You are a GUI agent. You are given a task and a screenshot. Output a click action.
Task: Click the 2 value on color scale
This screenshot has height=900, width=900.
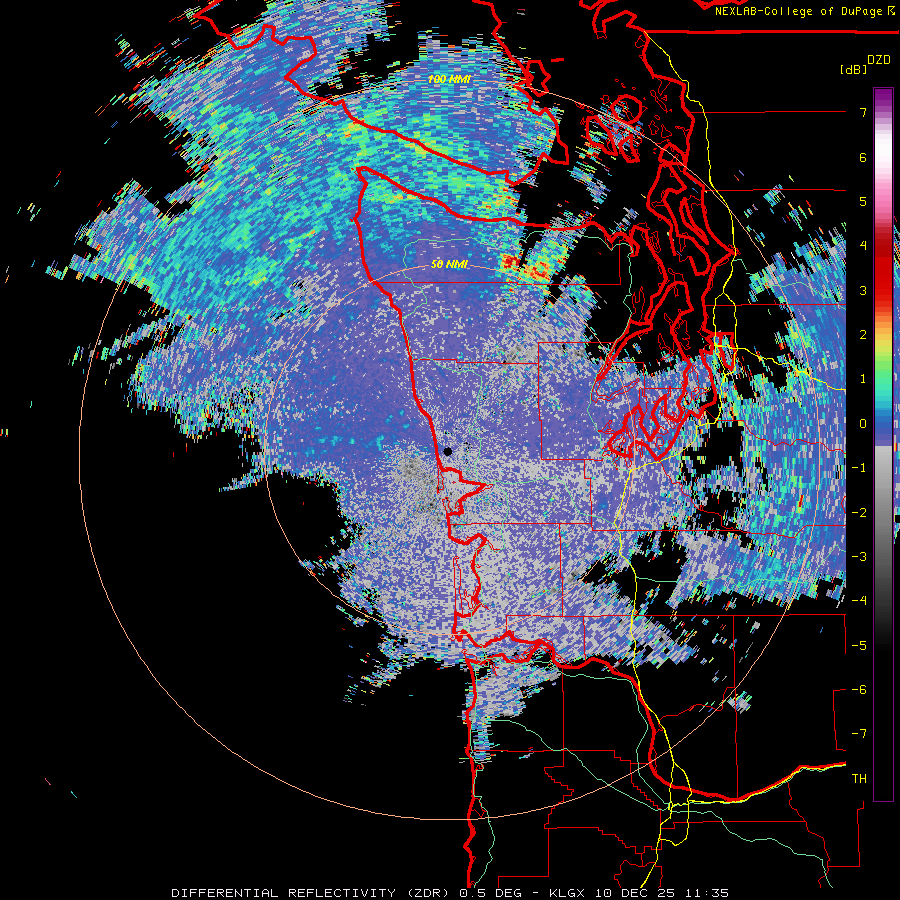click(863, 335)
